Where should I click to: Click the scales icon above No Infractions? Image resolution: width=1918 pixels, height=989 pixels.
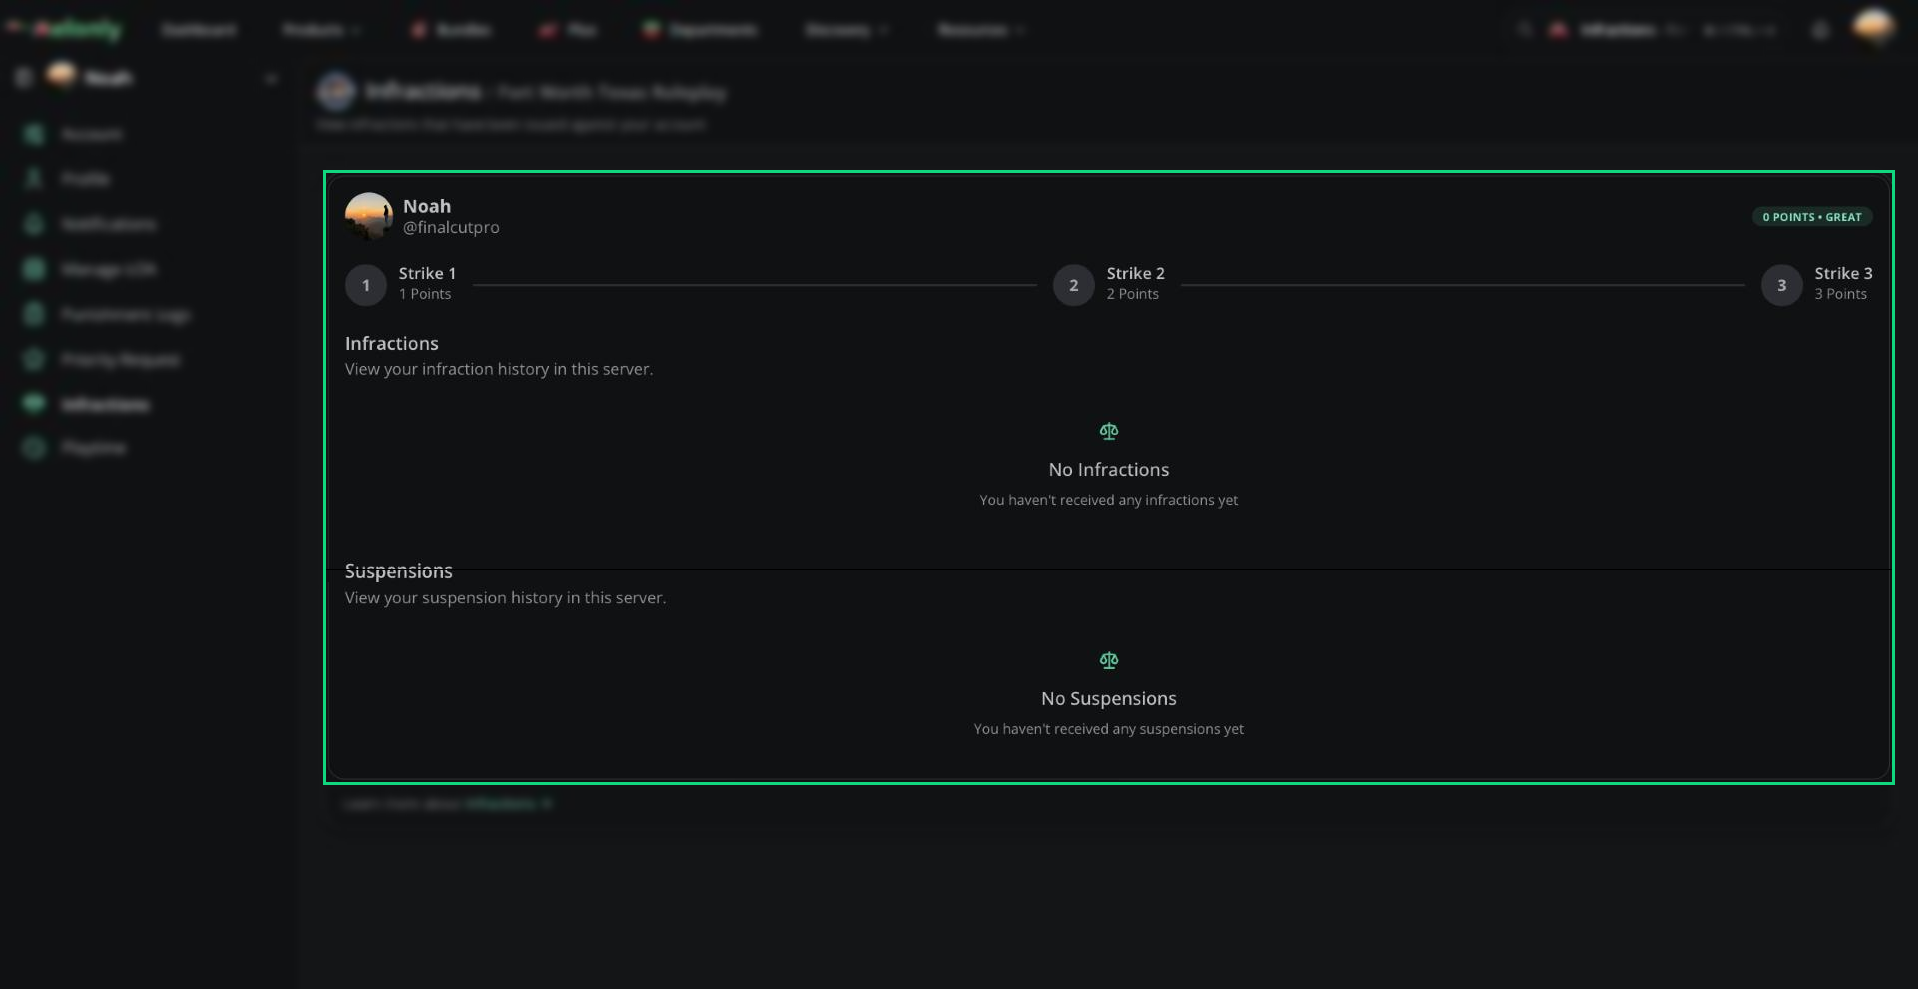[1108, 431]
